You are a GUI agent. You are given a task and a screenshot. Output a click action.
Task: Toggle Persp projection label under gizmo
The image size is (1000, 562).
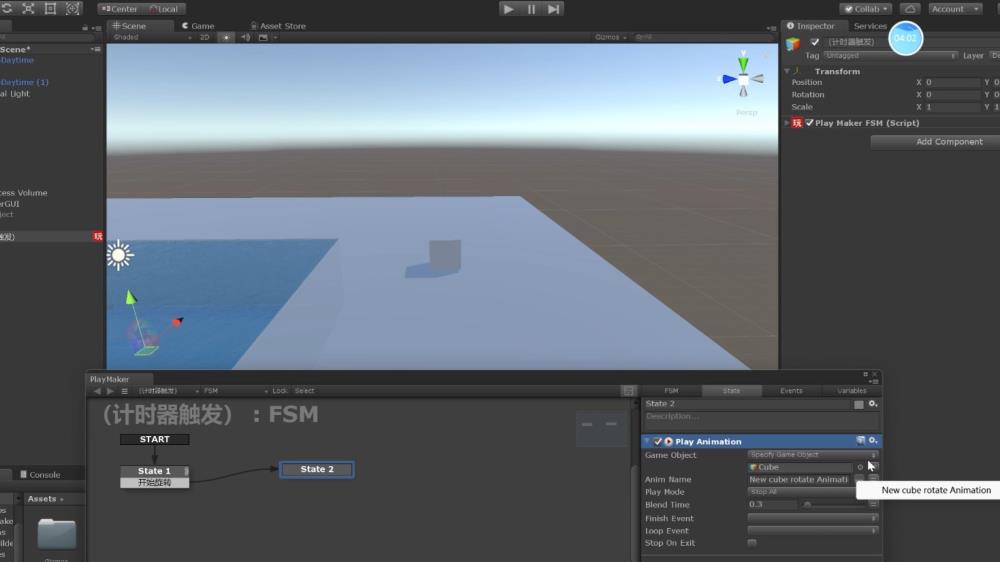coord(747,112)
